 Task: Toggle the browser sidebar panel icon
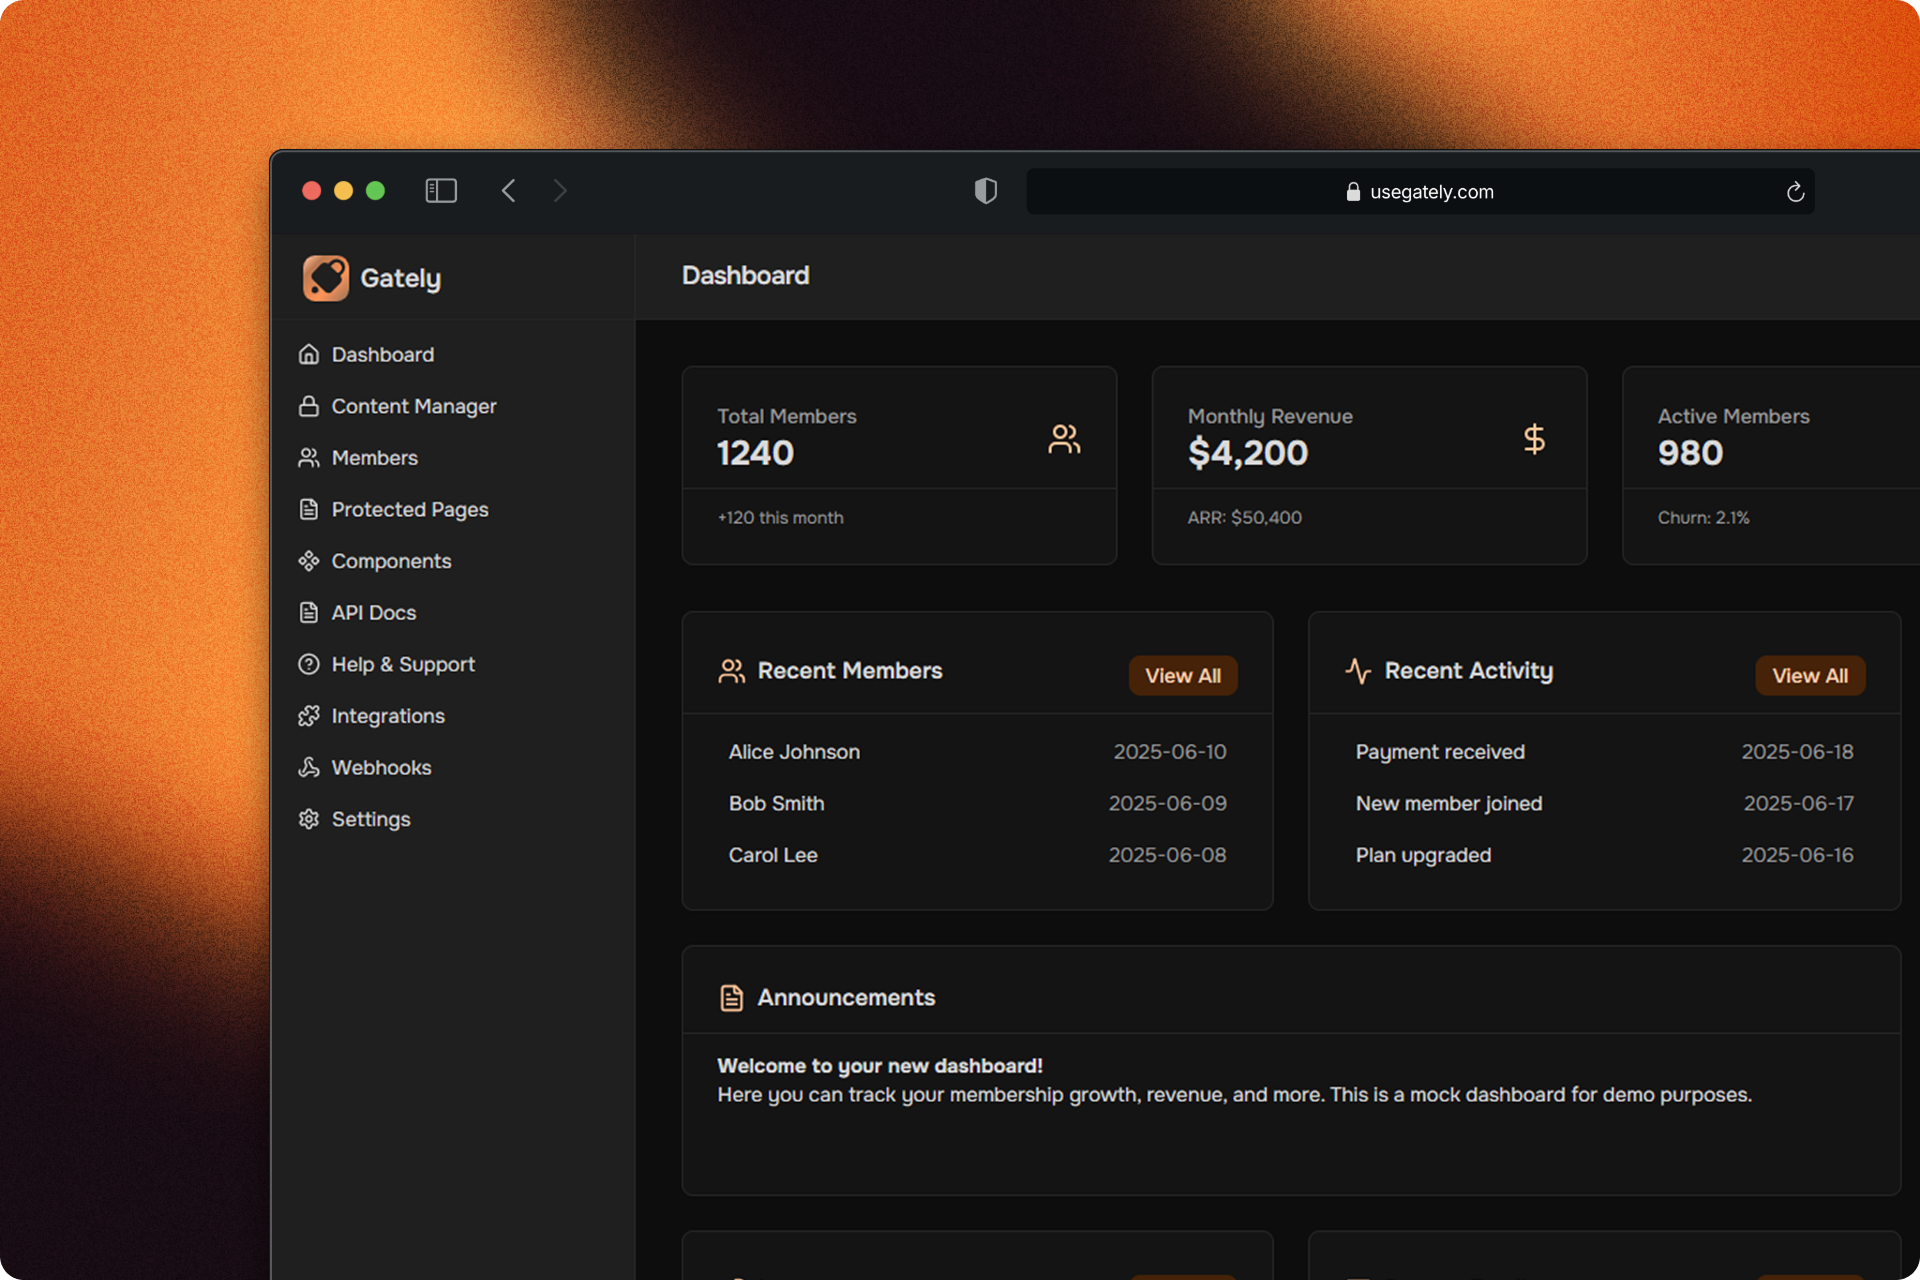click(441, 191)
